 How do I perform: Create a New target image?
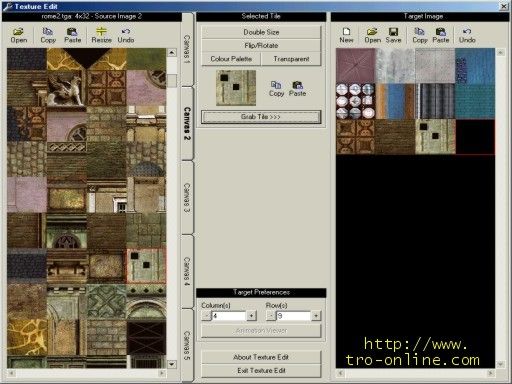coord(346,35)
